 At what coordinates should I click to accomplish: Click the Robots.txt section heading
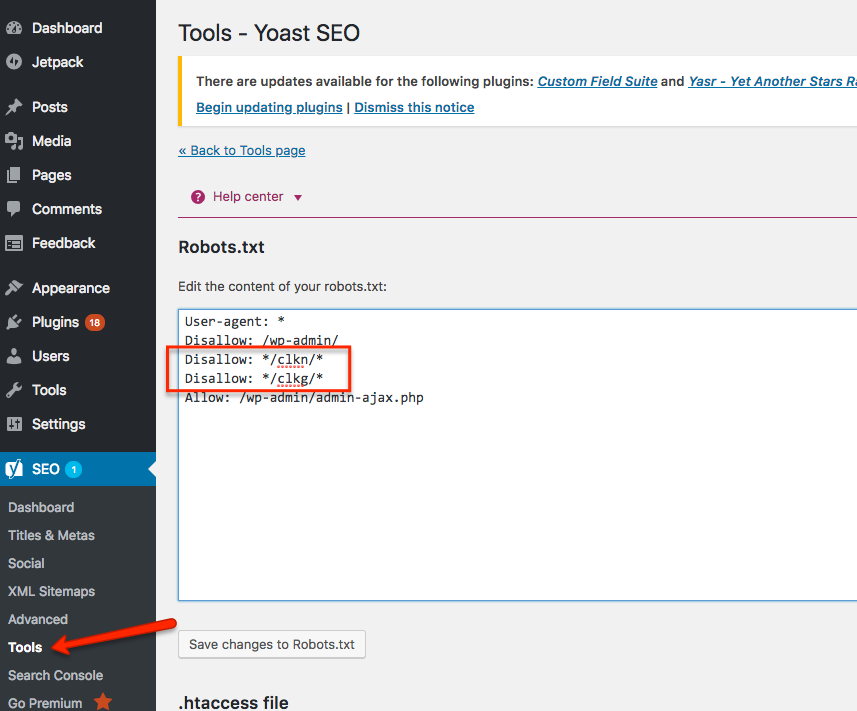[221, 247]
